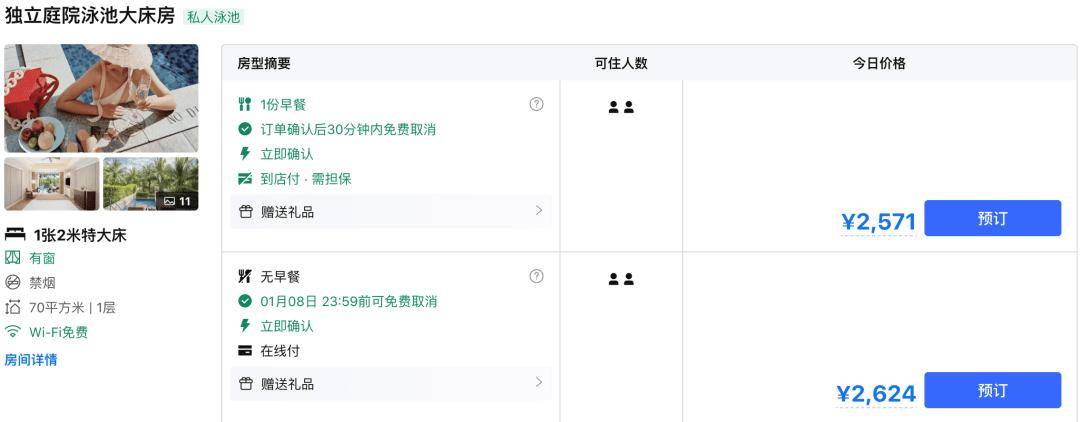The width and height of the screenshot is (1080, 422).
Task: Click the ¥2,571 price for details
Action: 878,222
